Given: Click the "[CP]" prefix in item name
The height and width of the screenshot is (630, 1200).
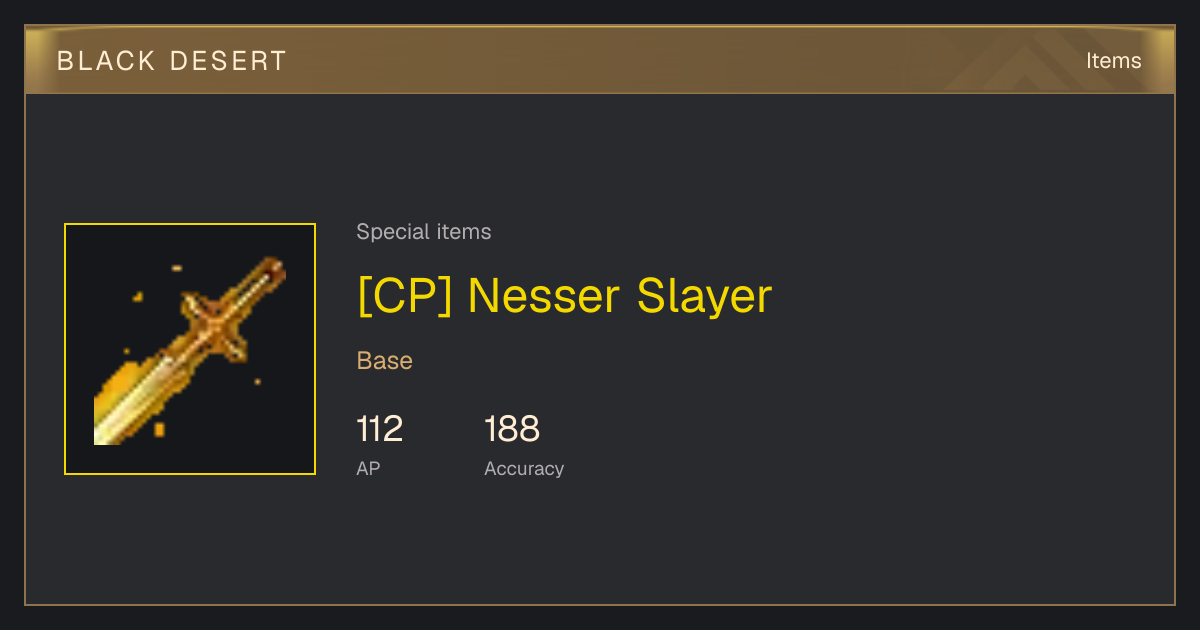Looking at the screenshot, I should [405, 296].
